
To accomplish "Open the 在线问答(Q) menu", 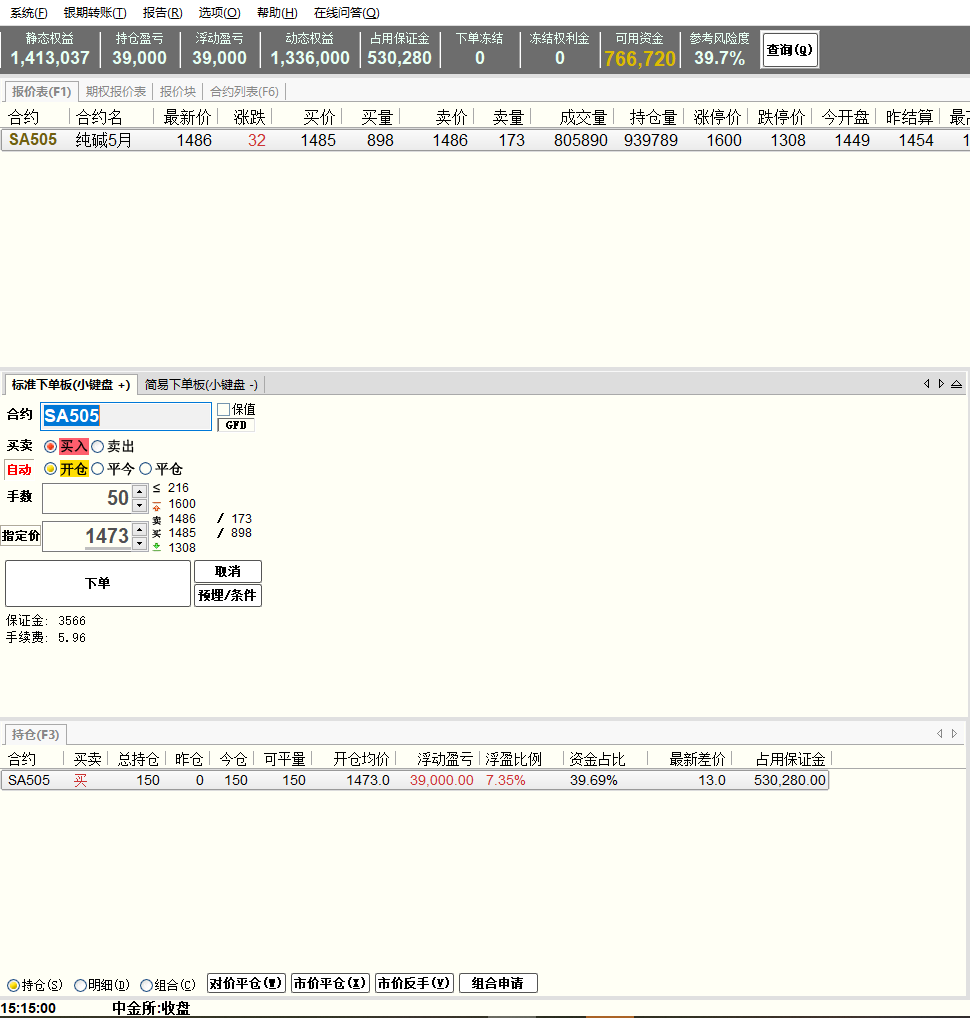I will (x=347, y=13).
